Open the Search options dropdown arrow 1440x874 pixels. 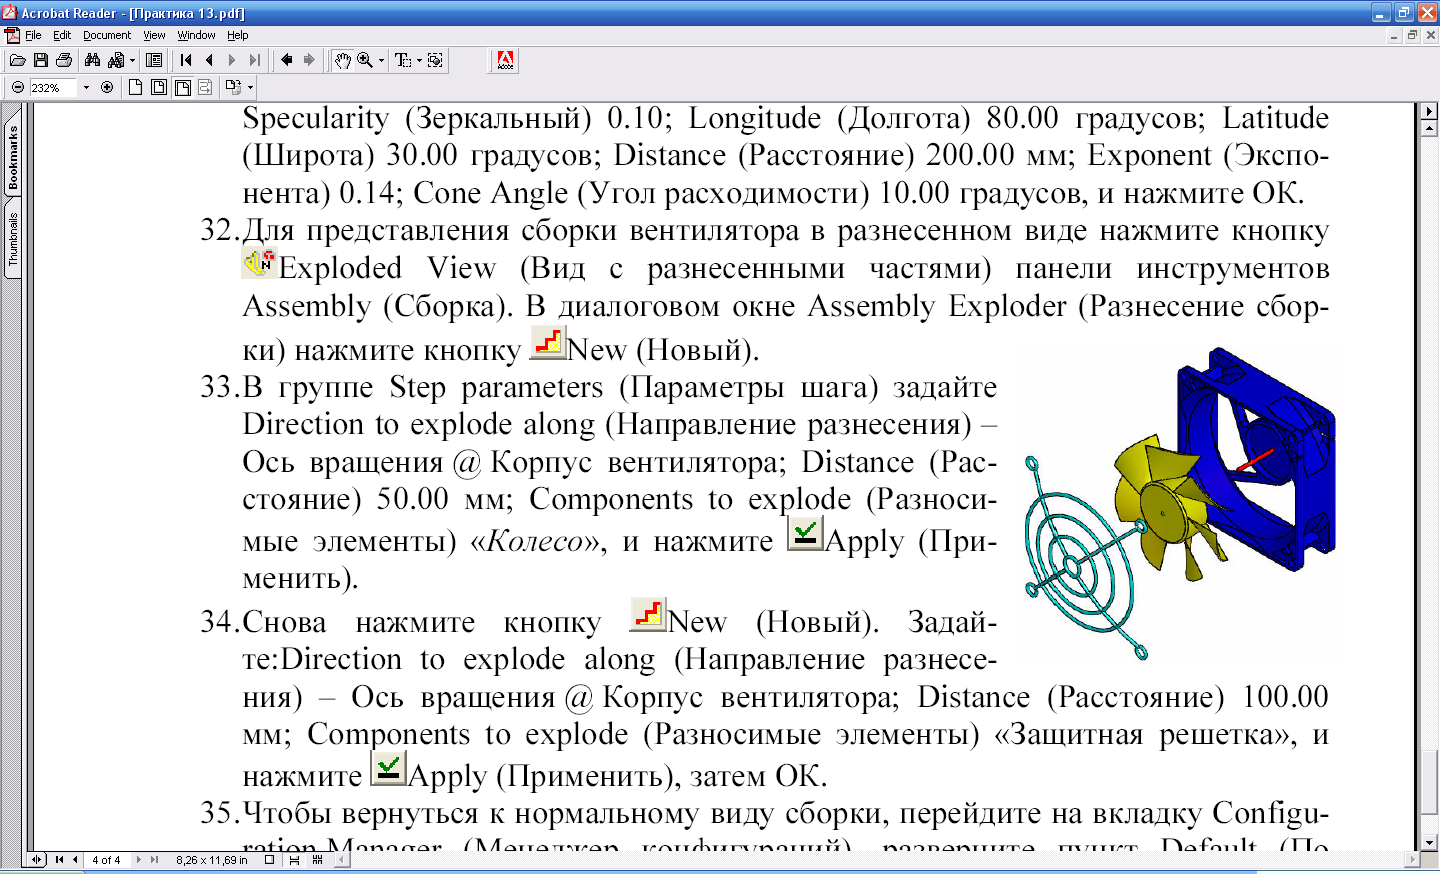pos(132,61)
